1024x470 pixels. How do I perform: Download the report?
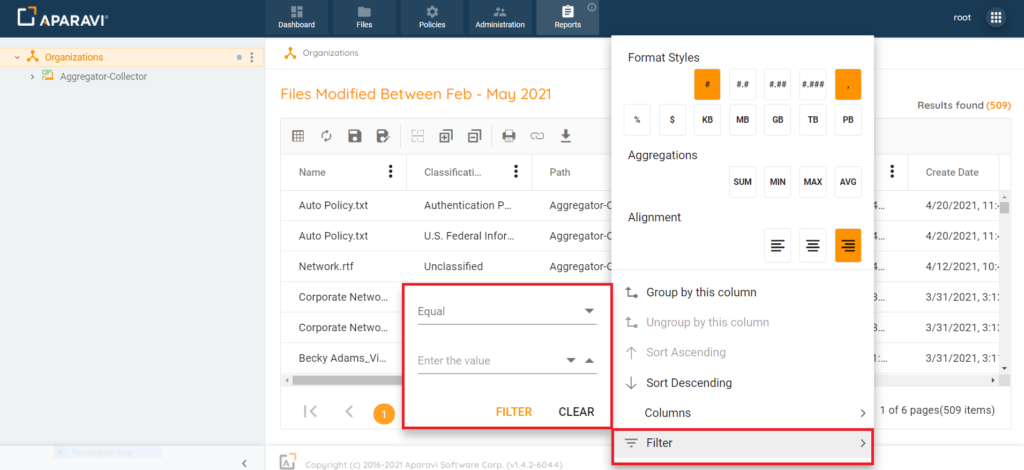[566, 136]
